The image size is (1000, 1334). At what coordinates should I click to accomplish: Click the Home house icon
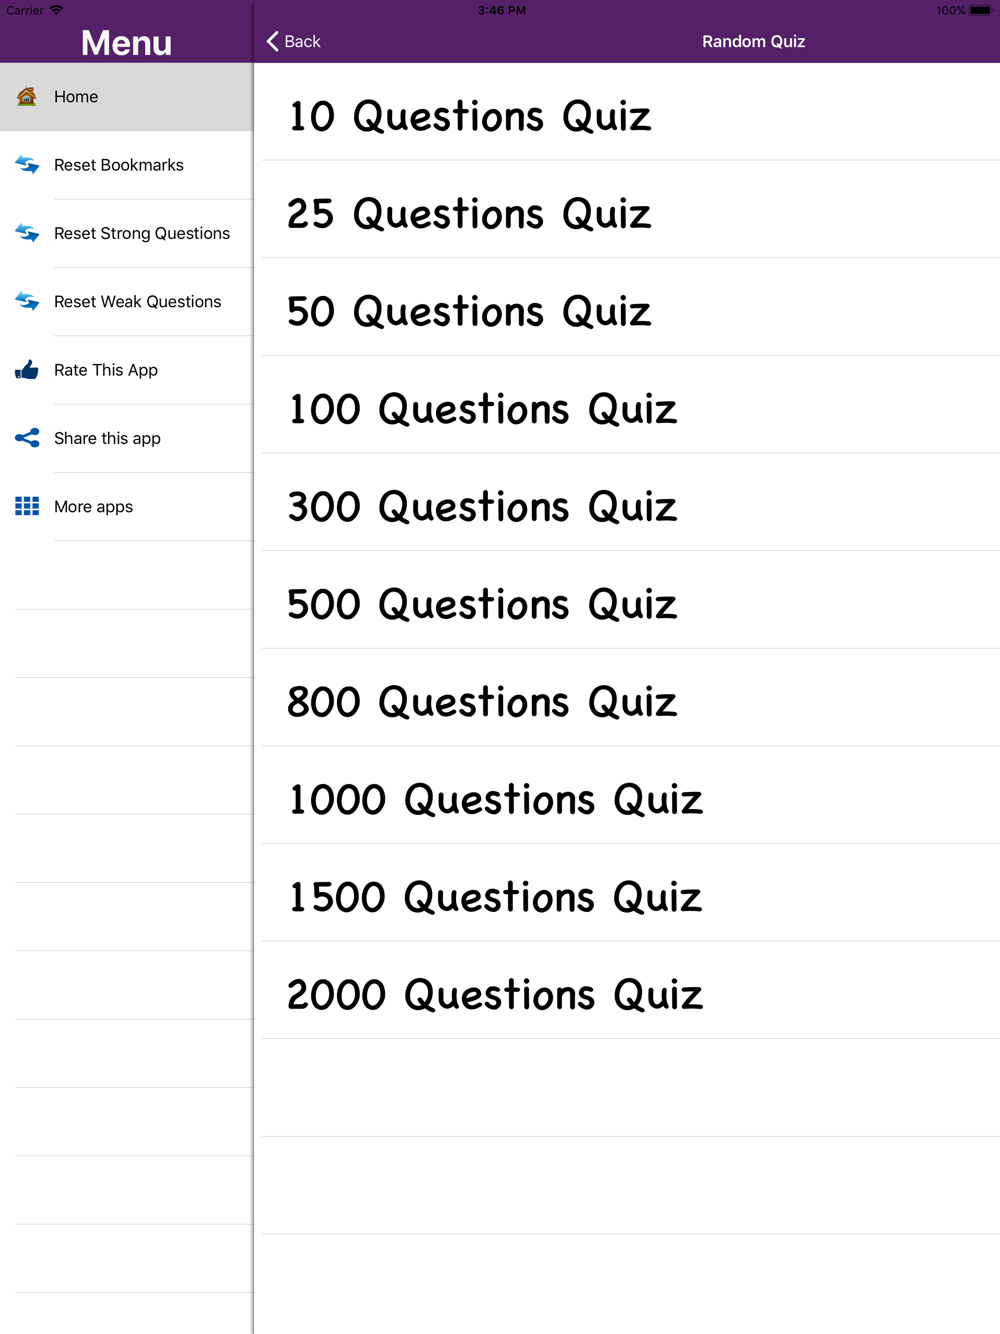27,96
